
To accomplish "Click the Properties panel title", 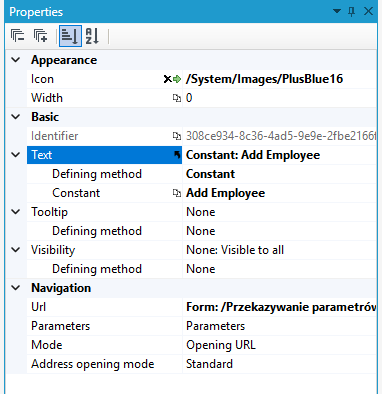I will (36, 12).
